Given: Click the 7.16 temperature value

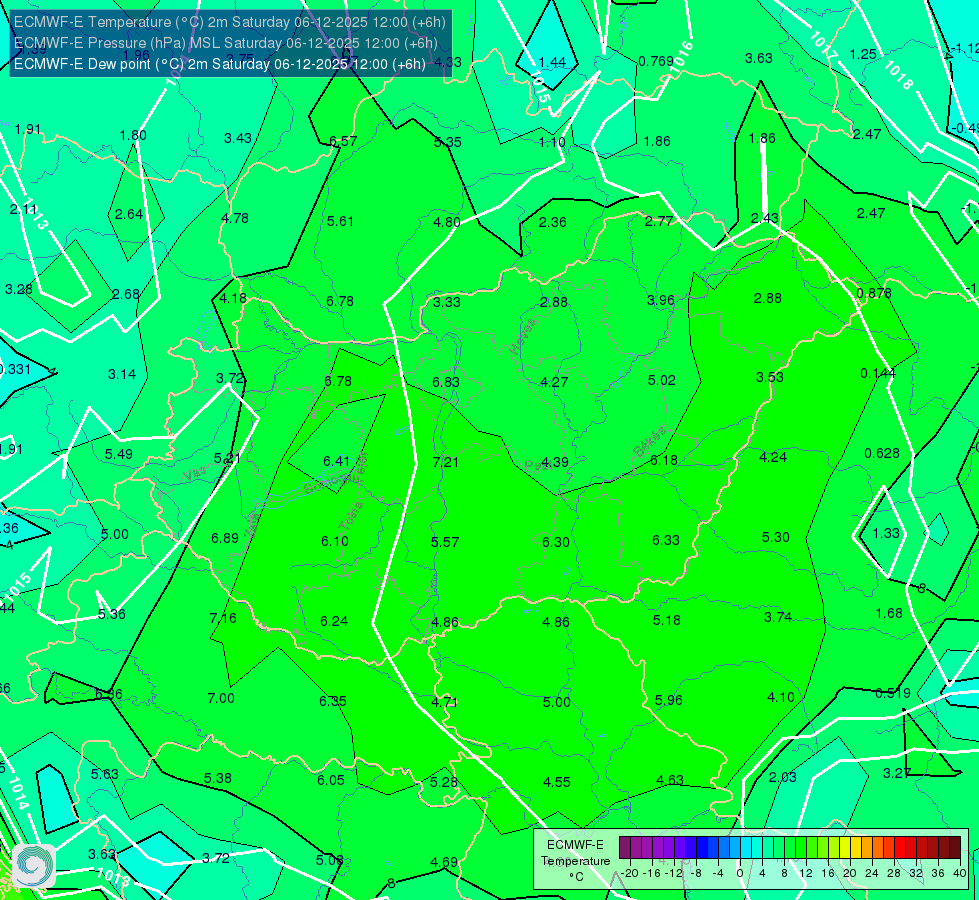Looking at the screenshot, I should click(223, 618).
